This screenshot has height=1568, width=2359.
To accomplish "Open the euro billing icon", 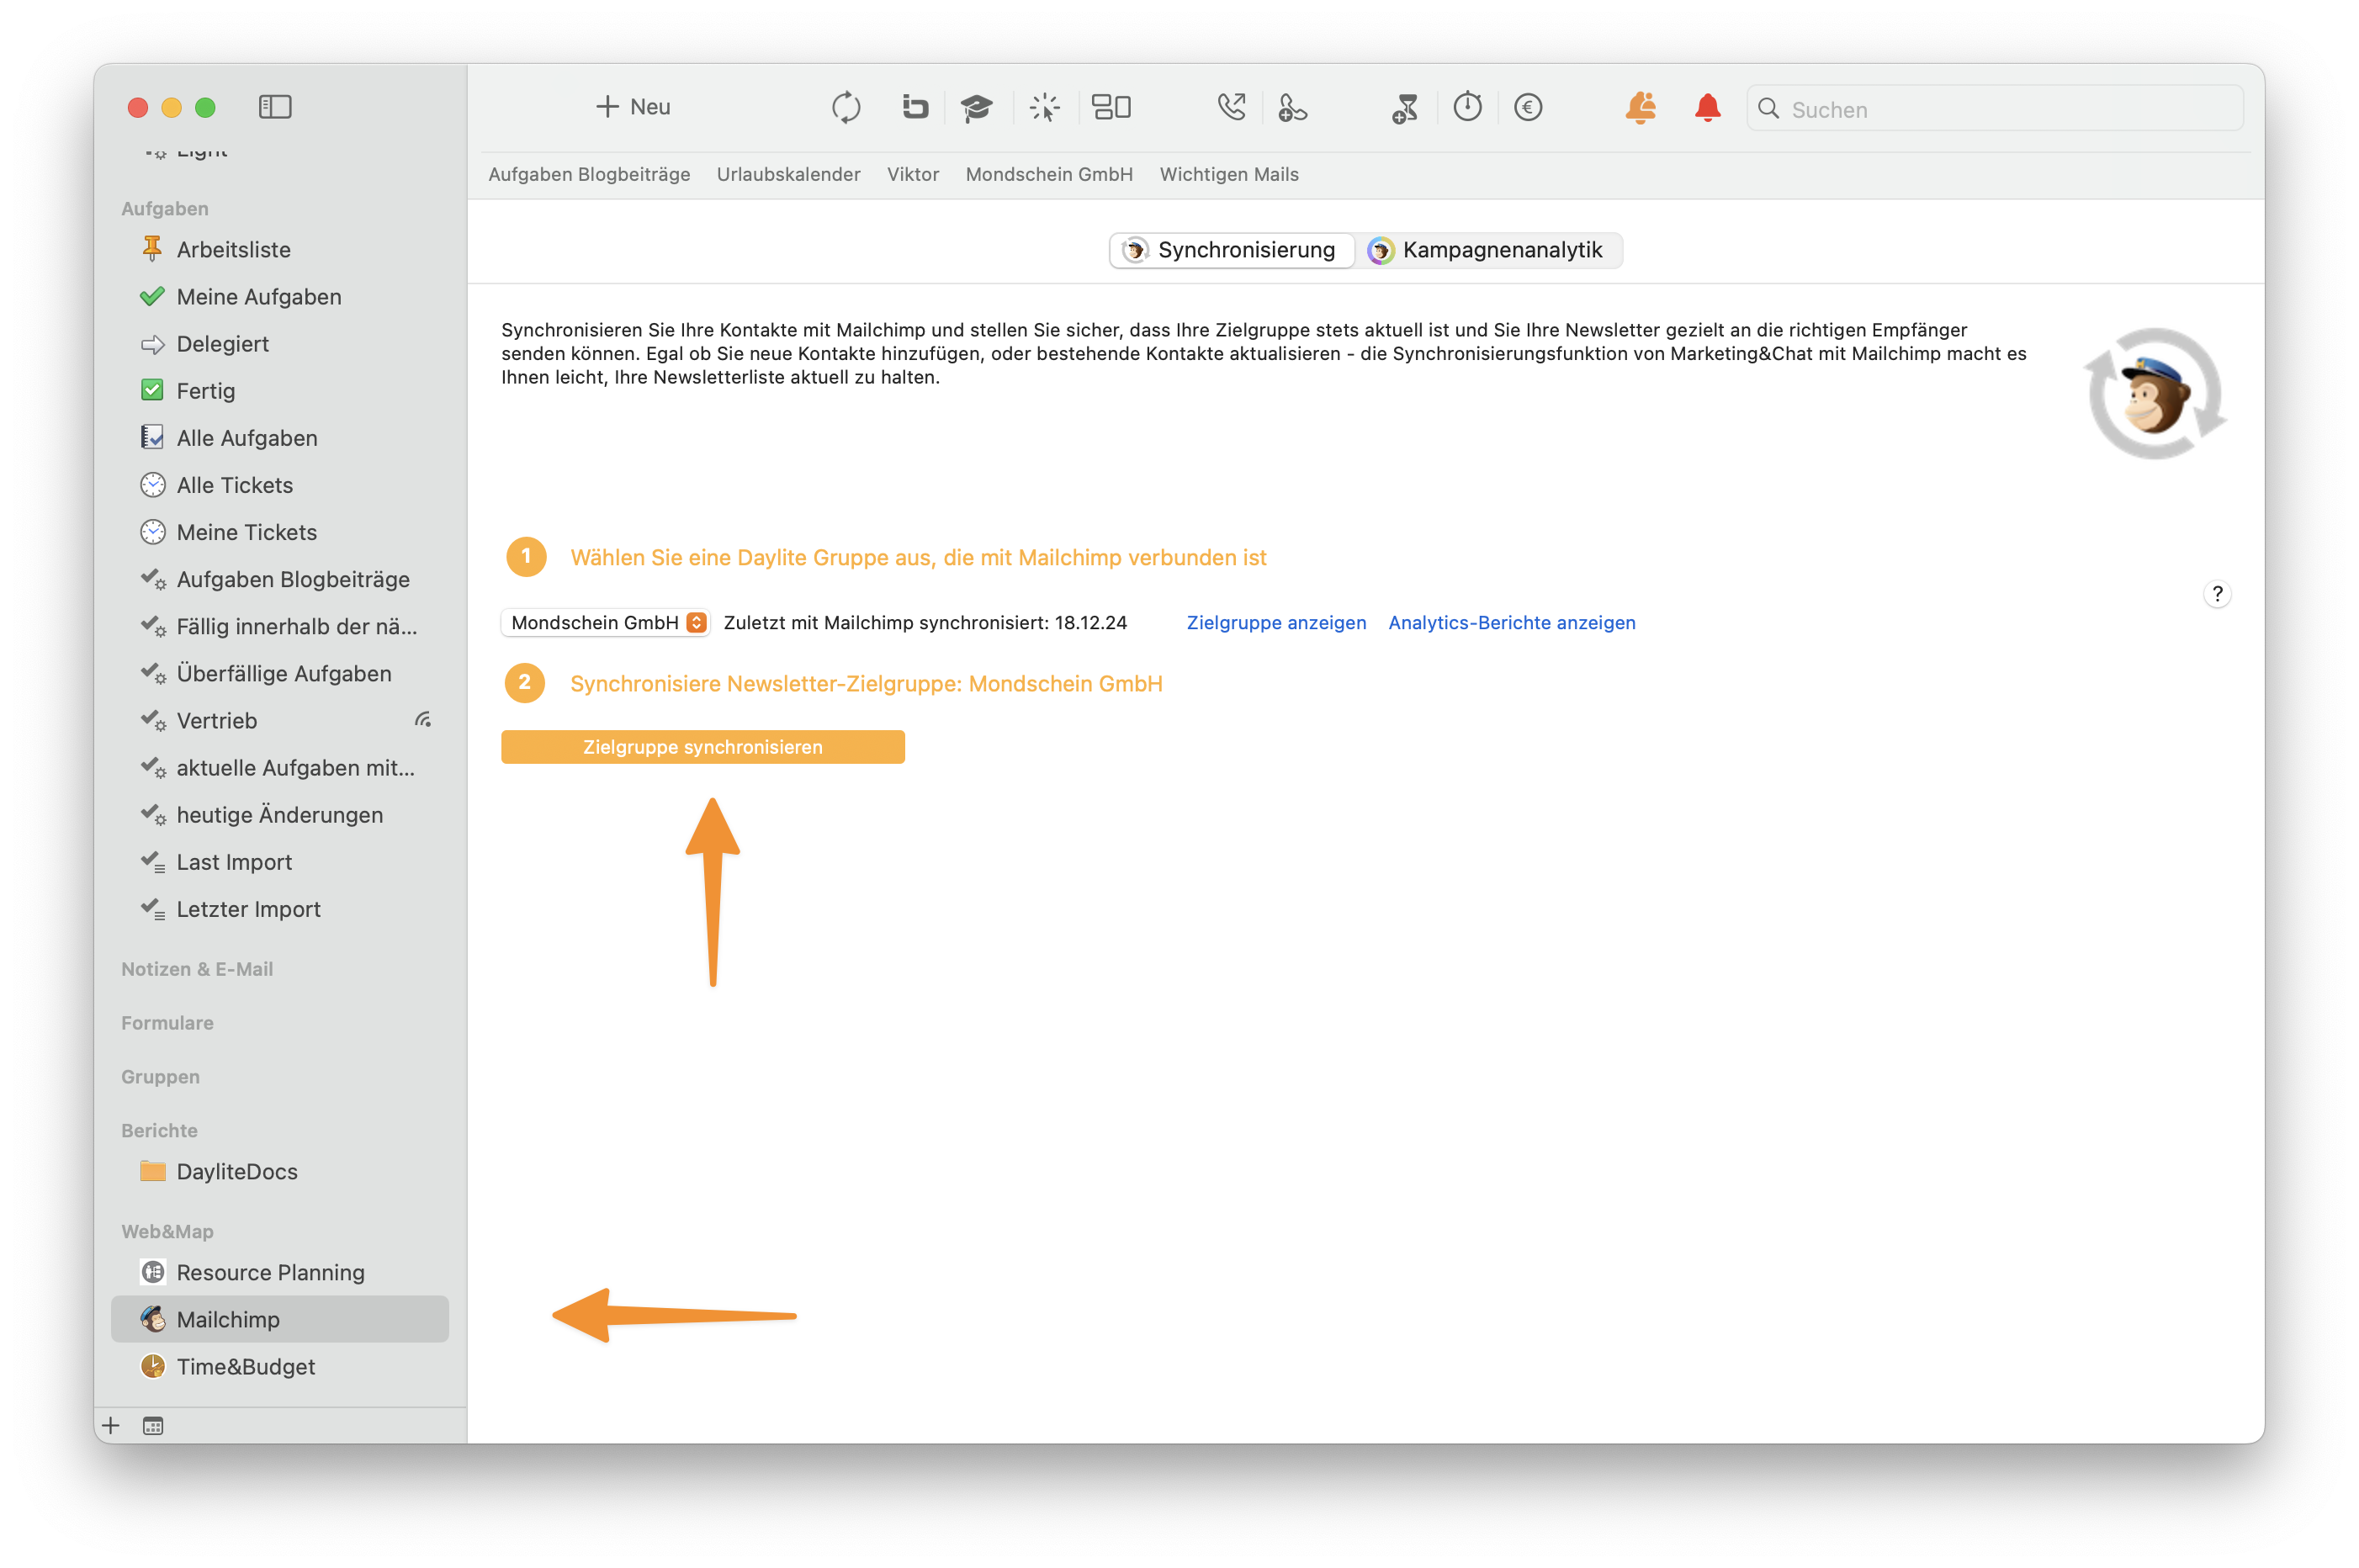I will [x=1528, y=107].
